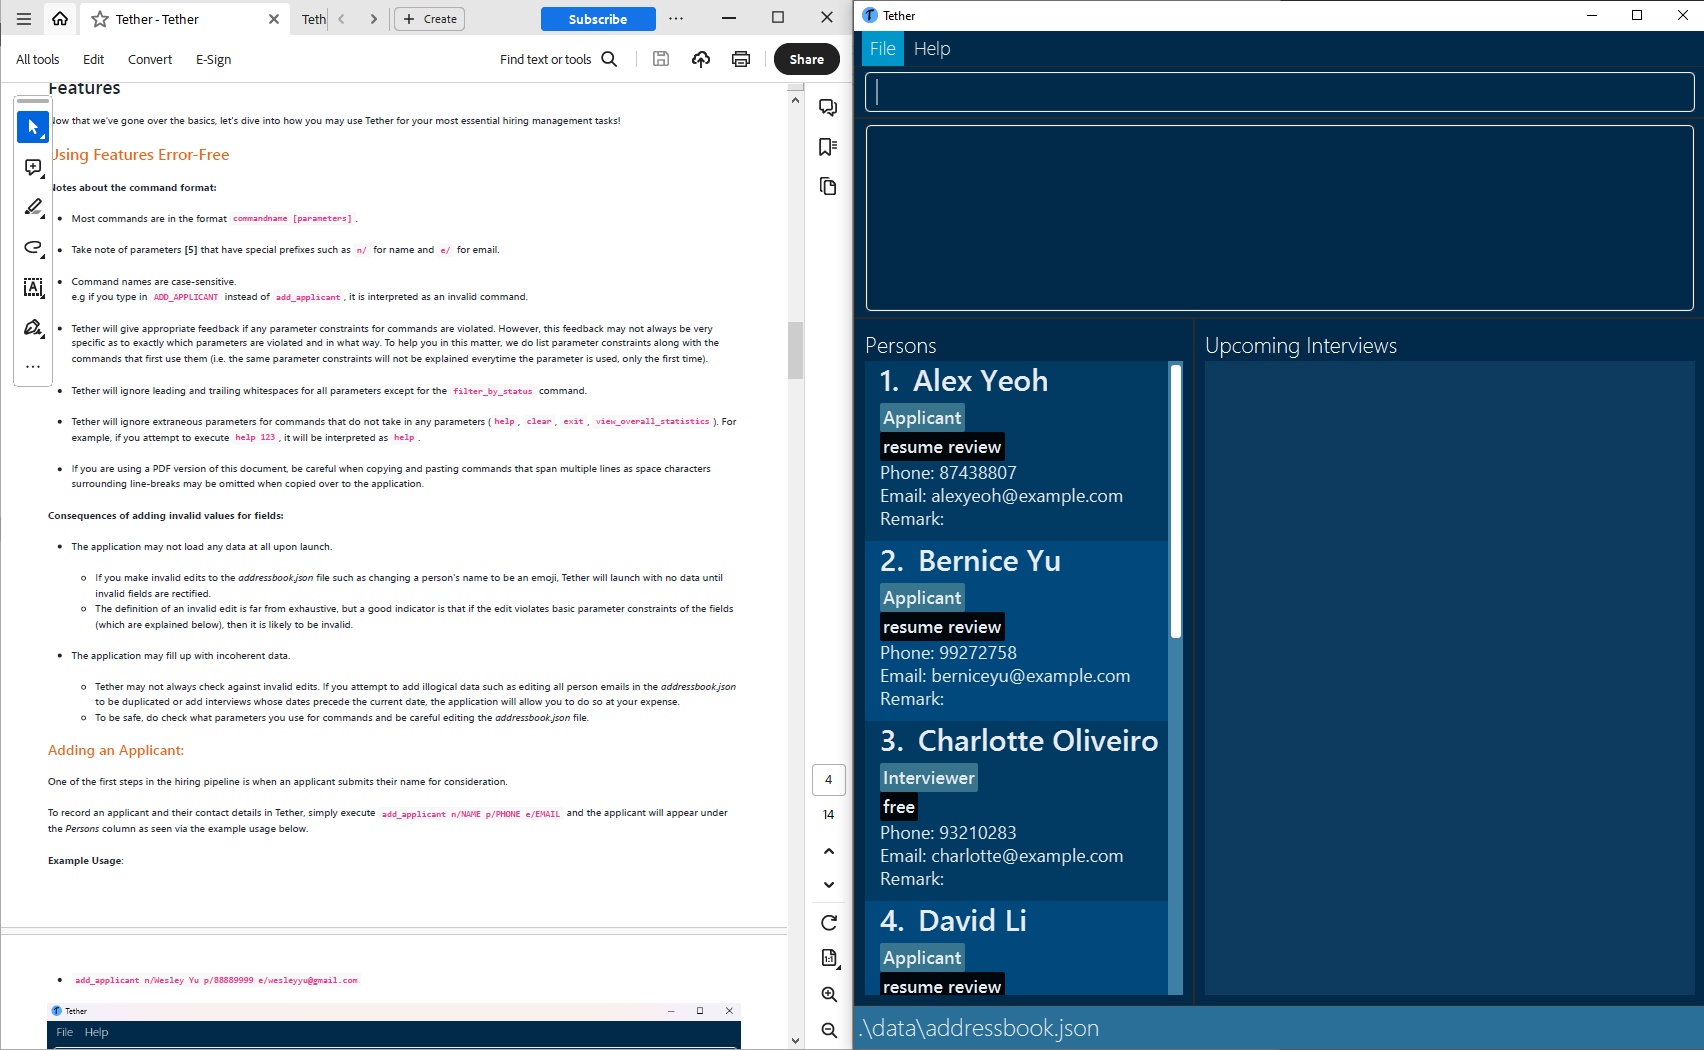The height and width of the screenshot is (1050, 1704).
Task: Open the more options ellipsis in title bar
Action: [x=676, y=19]
